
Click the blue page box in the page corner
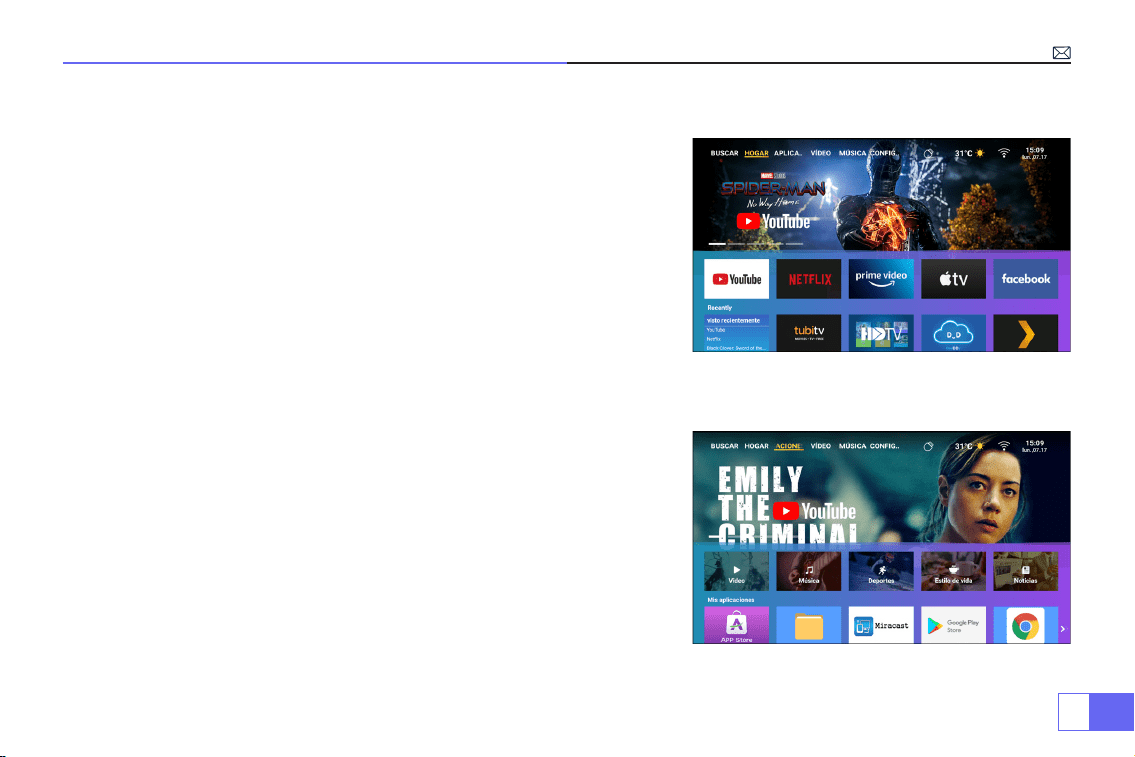point(1111,711)
